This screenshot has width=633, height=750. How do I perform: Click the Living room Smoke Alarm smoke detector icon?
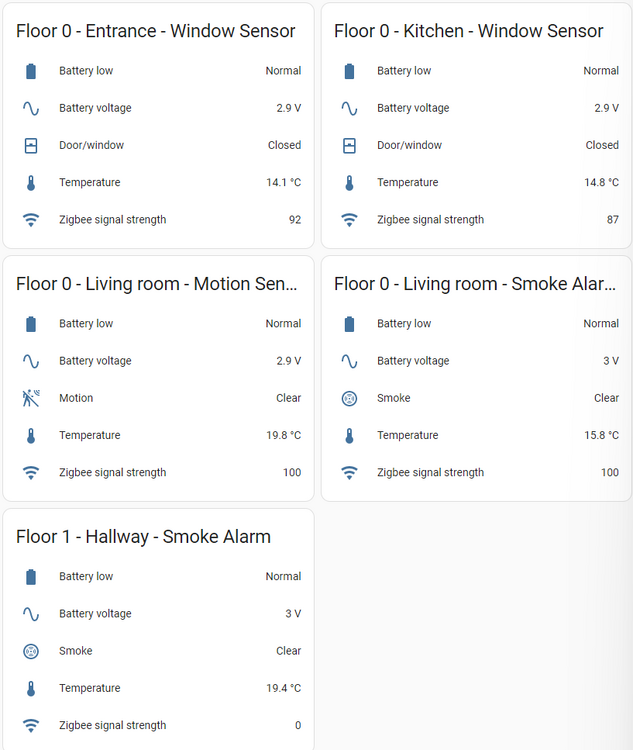[x=349, y=398]
